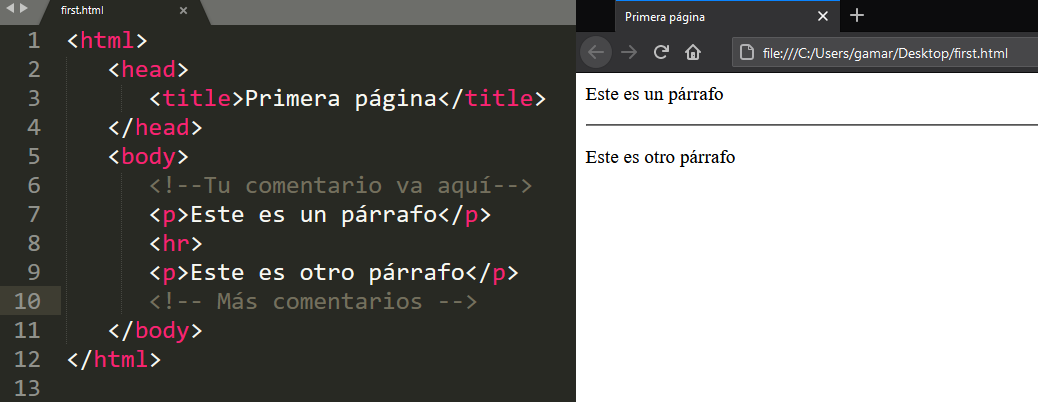The image size is (1038, 402).
Task: Click the hr tag on line 8
Action: 175,244
